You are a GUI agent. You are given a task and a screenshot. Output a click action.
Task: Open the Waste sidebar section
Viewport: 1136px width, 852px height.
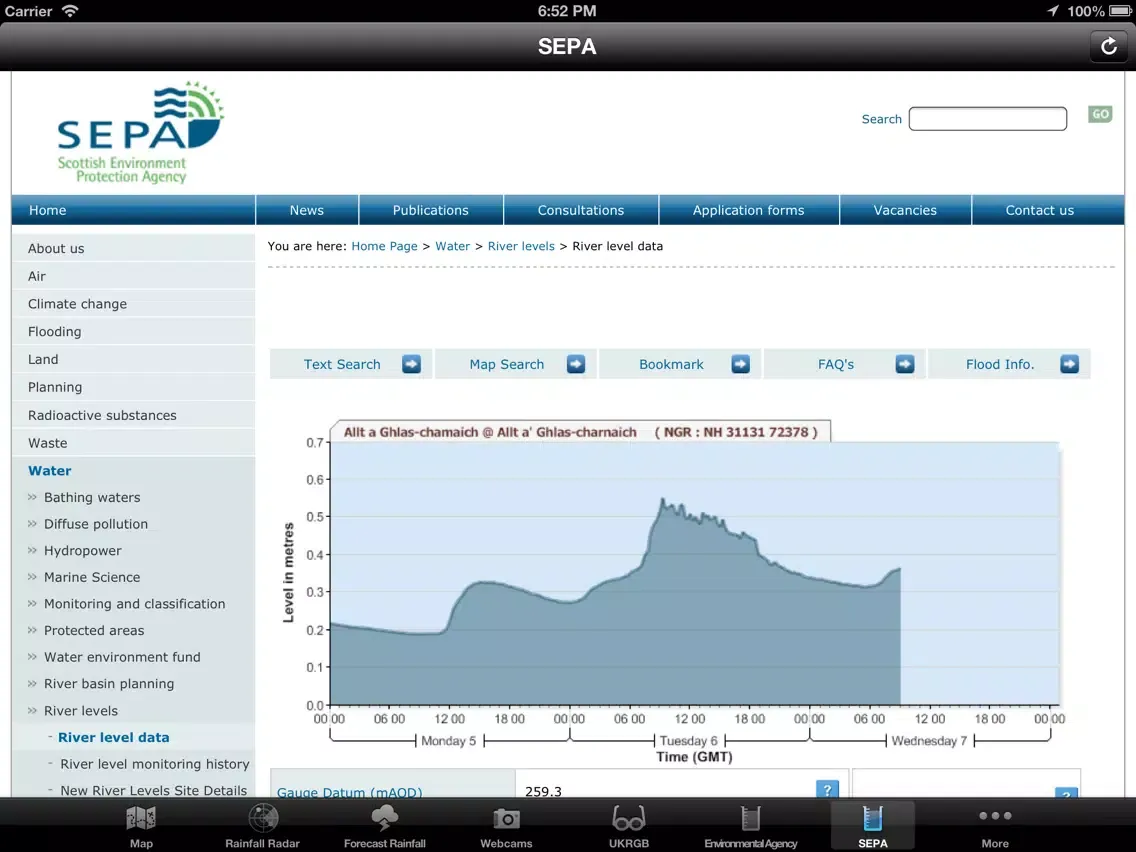point(133,443)
